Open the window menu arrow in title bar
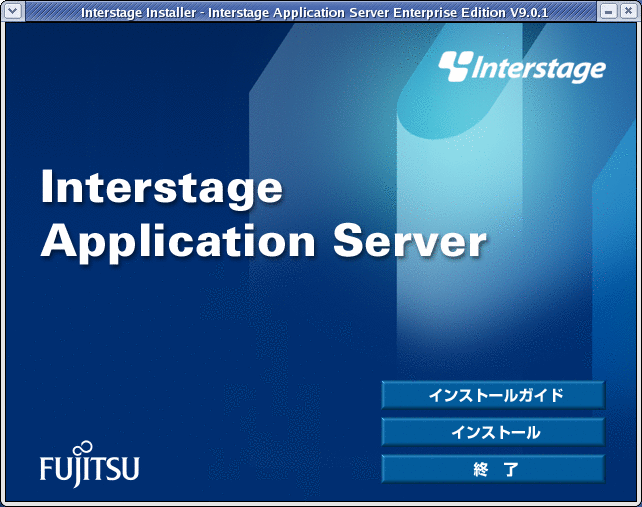 coord(12,11)
